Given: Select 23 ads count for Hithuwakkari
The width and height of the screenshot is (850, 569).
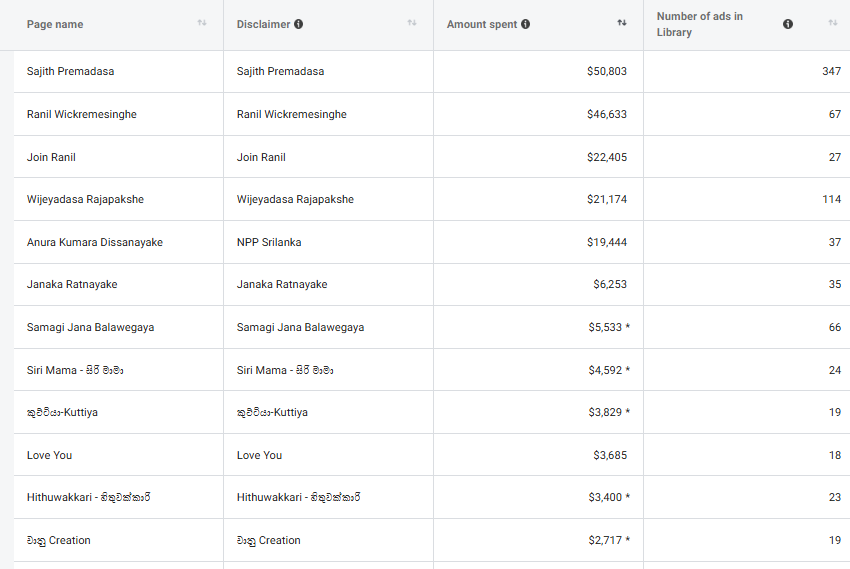Looking at the screenshot, I should tap(835, 497).
